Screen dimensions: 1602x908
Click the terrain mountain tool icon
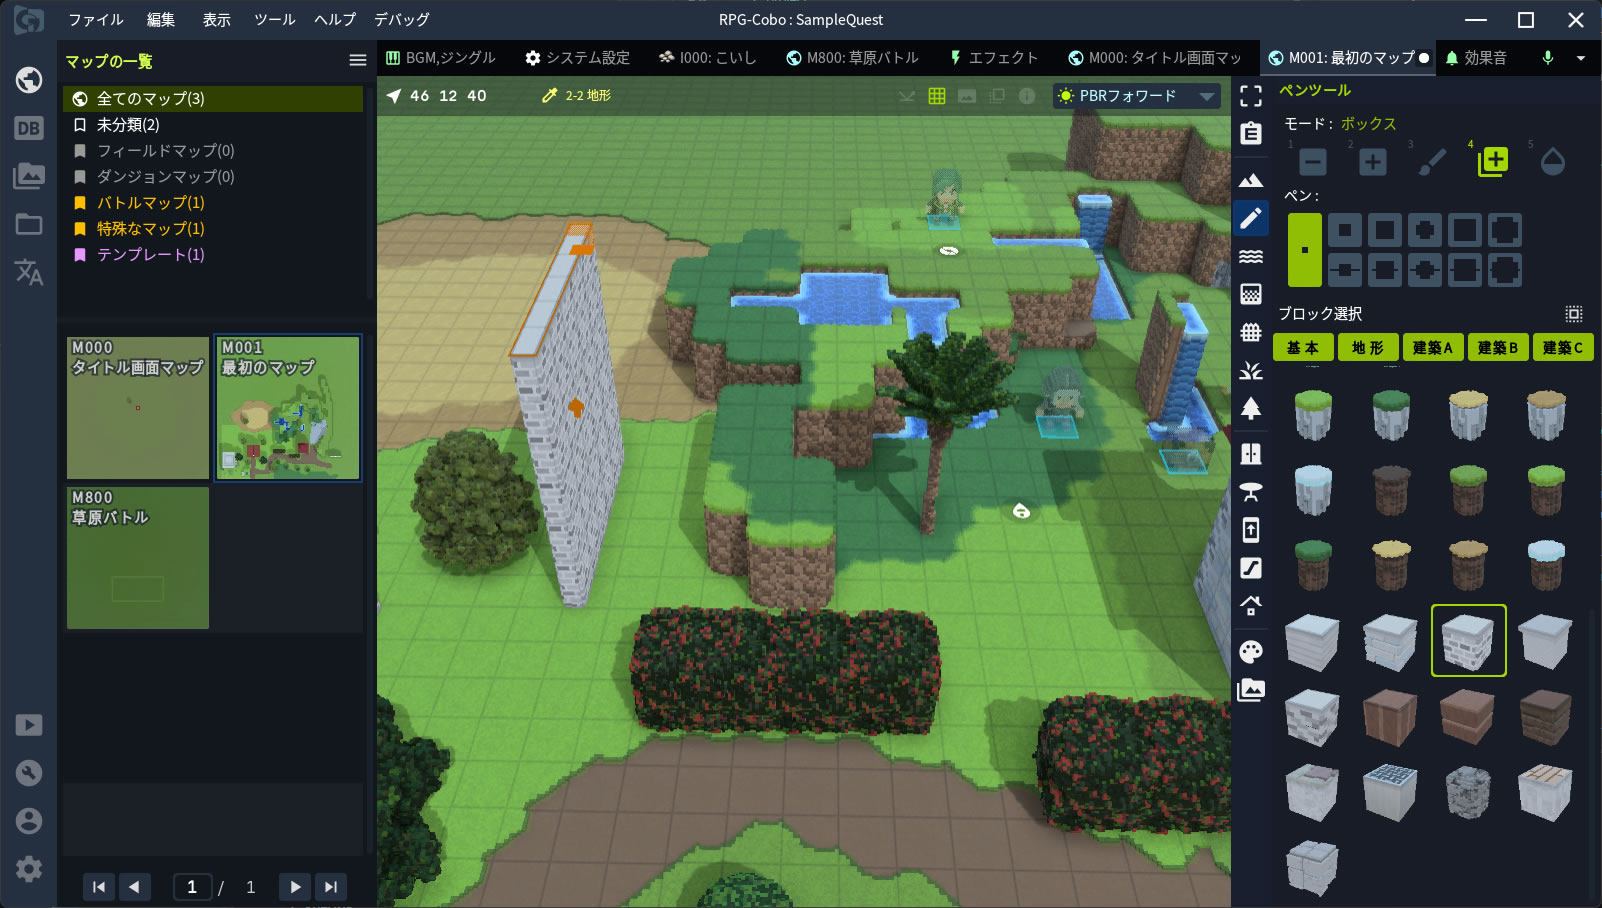pyautogui.click(x=1251, y=180)
